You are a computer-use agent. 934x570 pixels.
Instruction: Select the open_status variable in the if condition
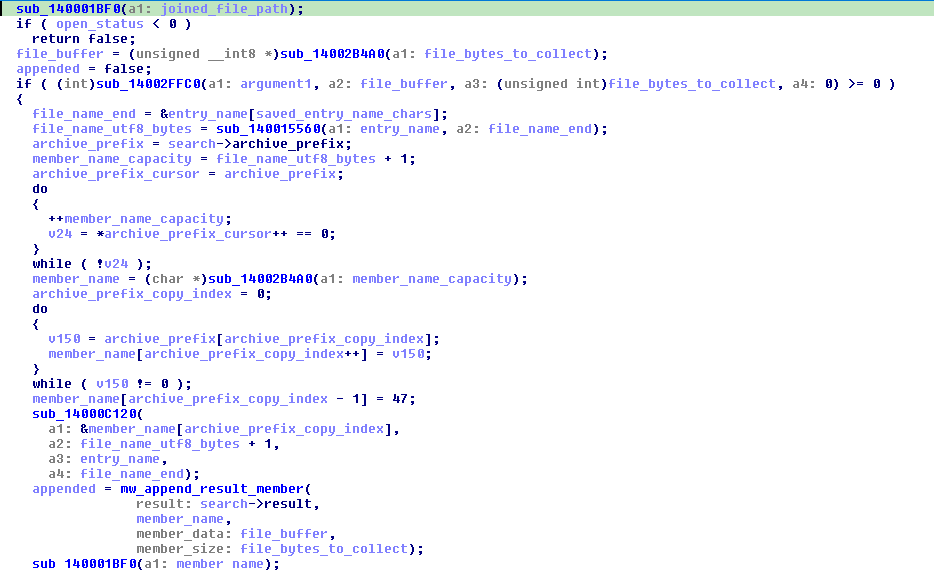coord(99,24)
